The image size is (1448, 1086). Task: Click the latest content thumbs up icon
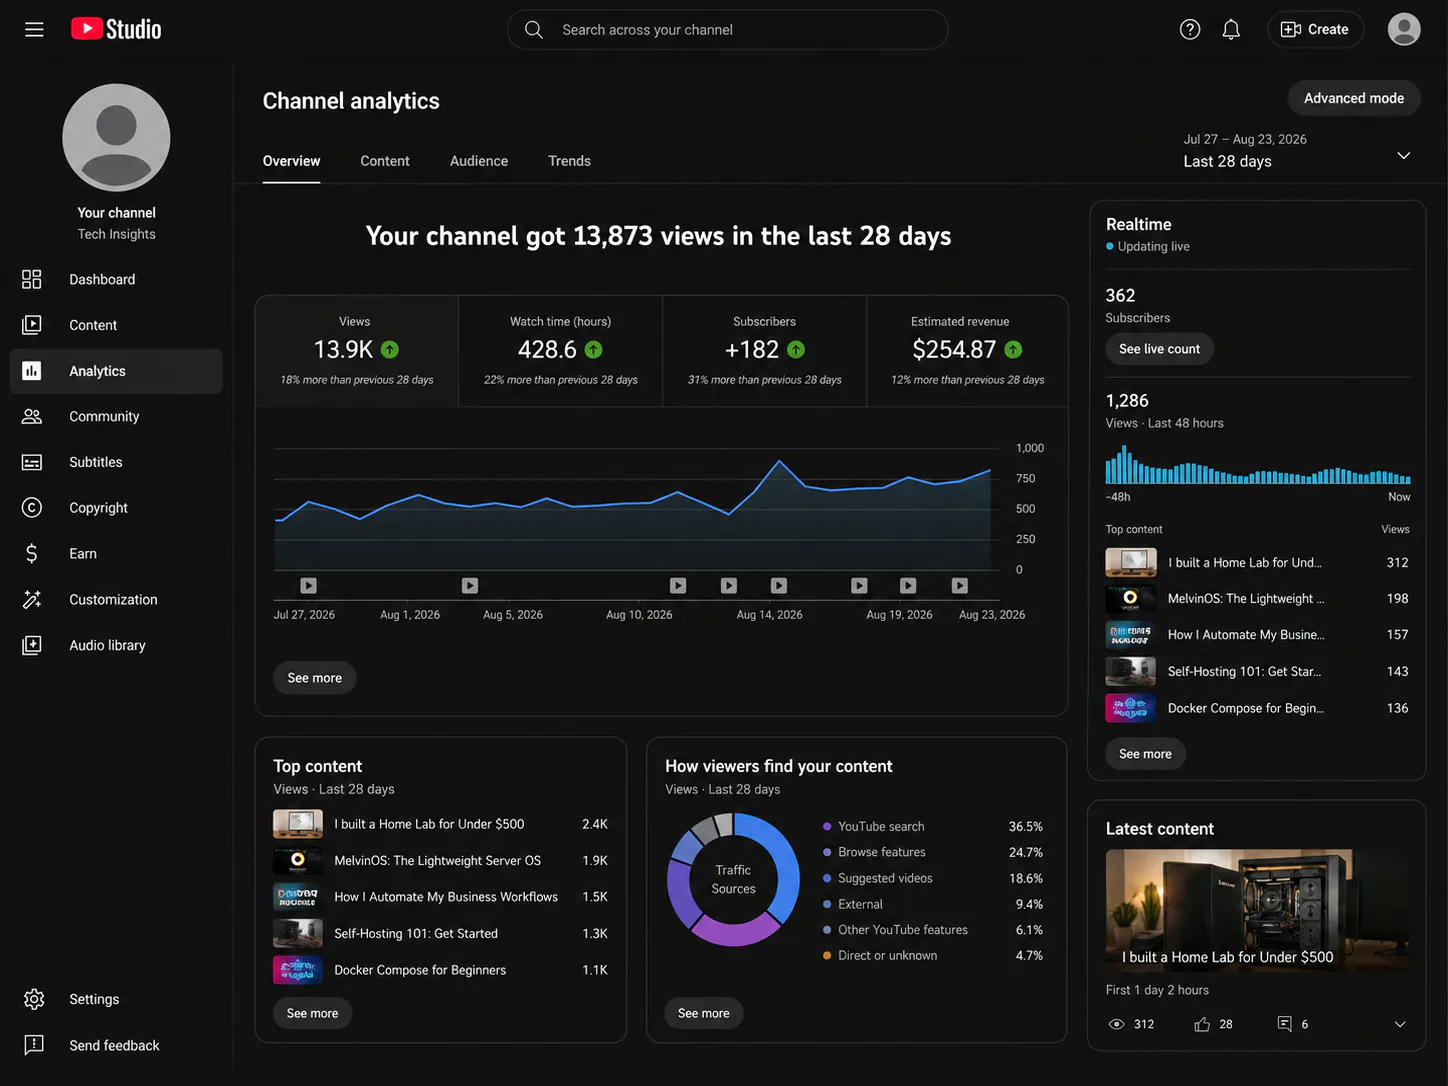(x=1202, y=1024)
